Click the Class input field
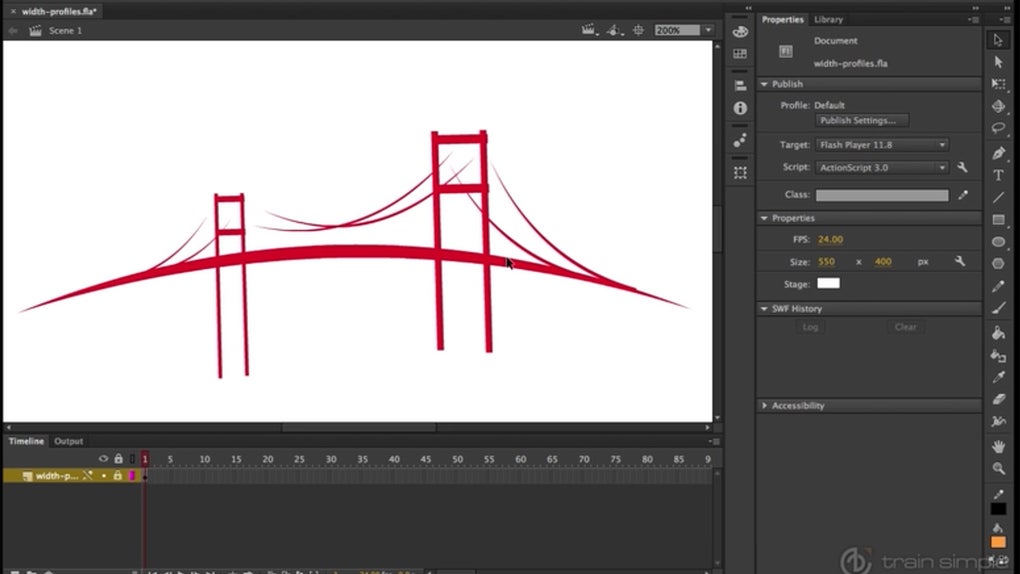The image size is (1020, 574). pos(881,196)
